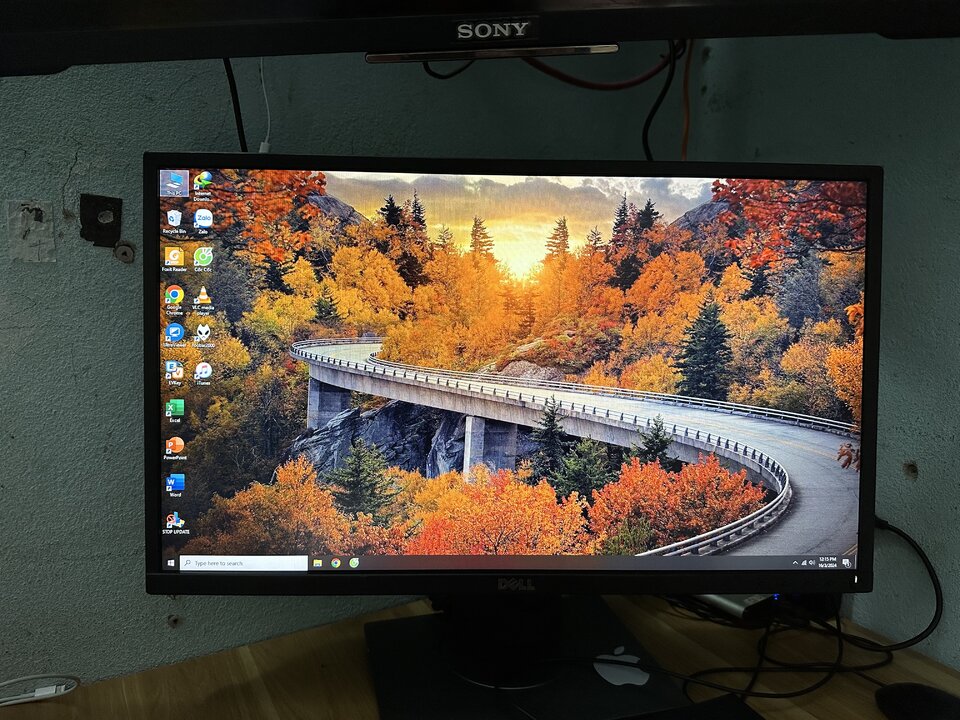Open File Explorer from the taskbar
The width and height of the screenshot is (960, 720).
tap(317, 563)
